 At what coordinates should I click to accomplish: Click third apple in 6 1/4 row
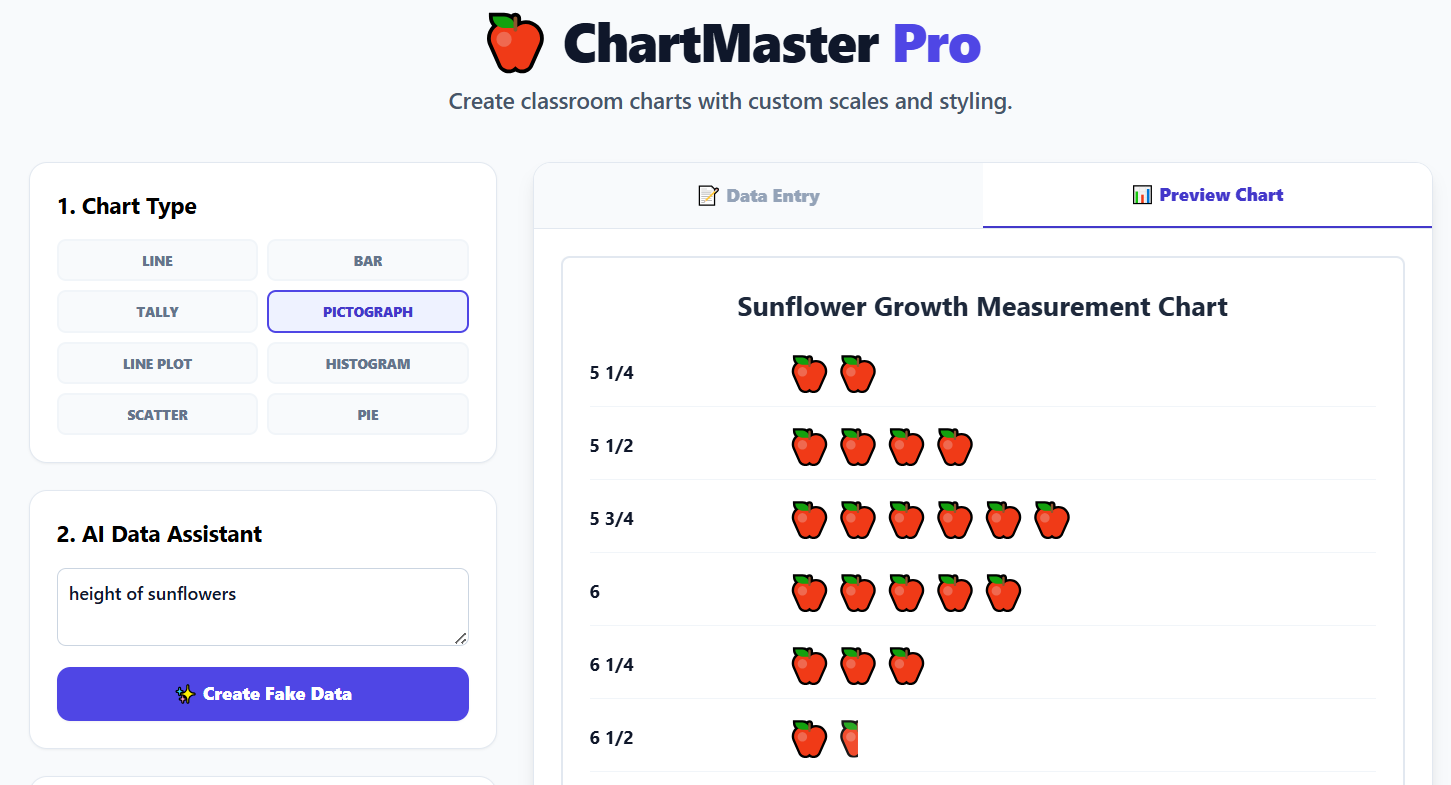[x=906, y=666]
